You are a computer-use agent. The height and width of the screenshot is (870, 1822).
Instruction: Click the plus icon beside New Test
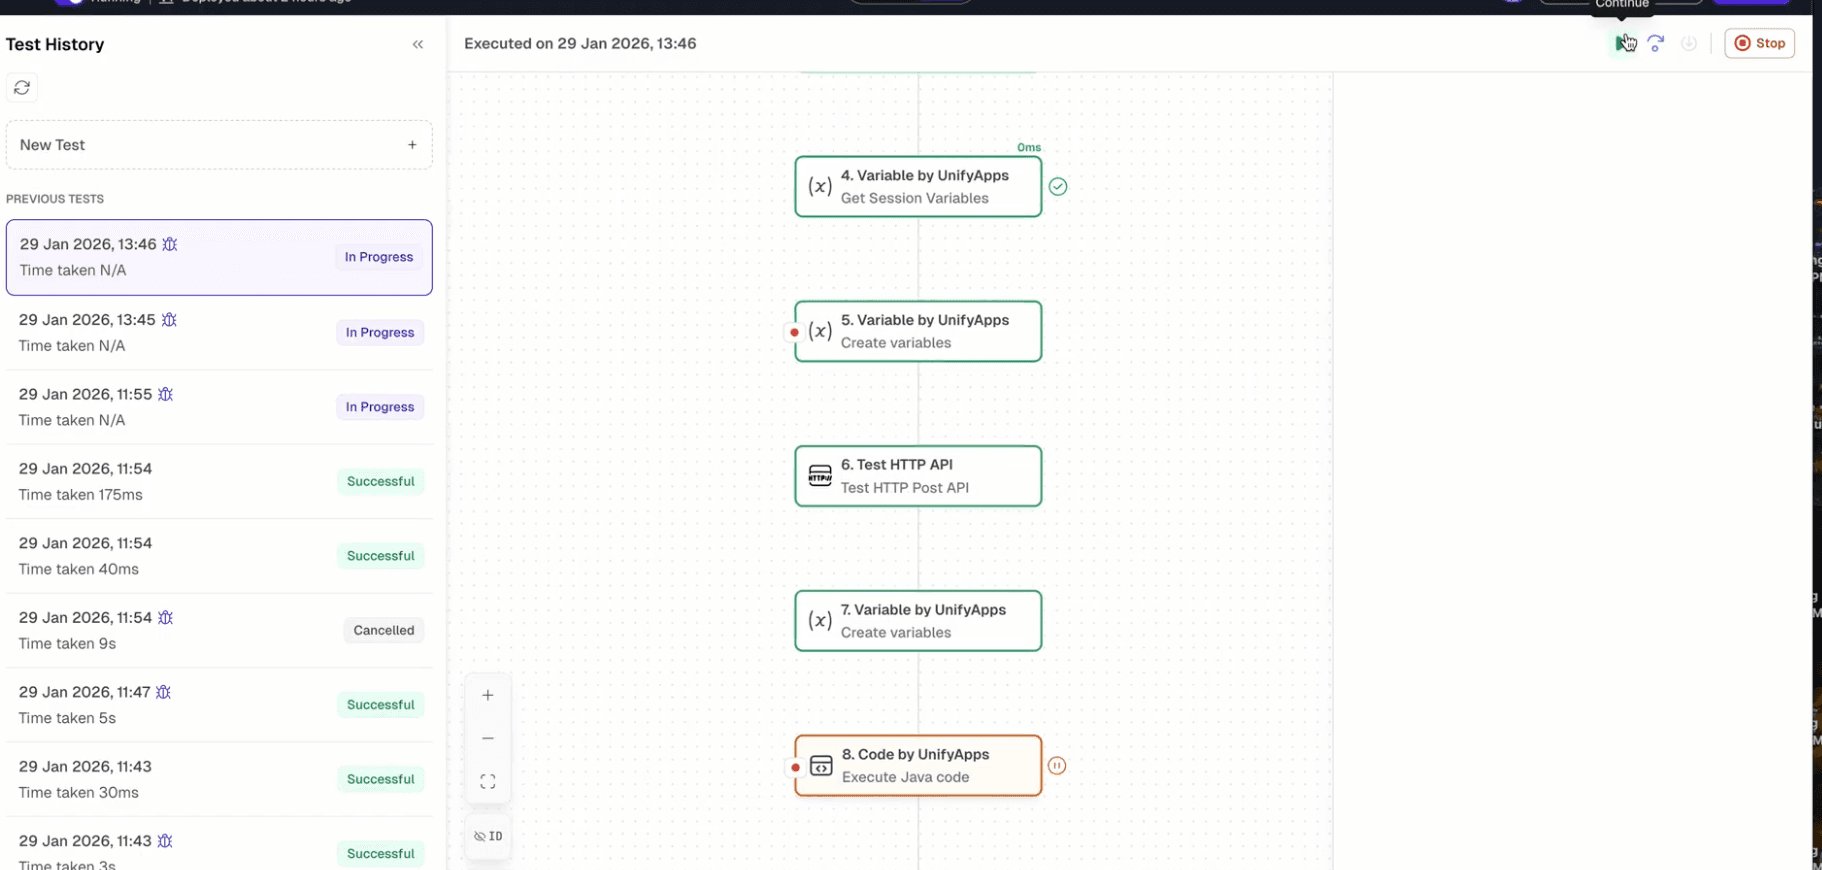click(412, 145)
